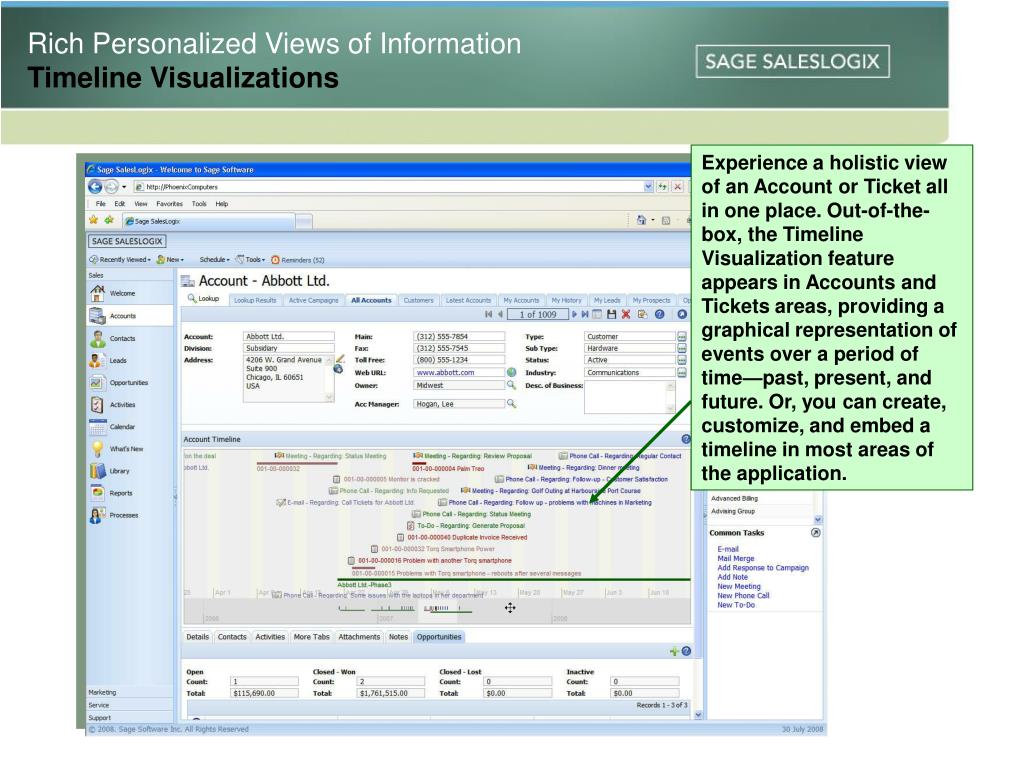Click the Duplicate Invoice Received timeline event

pos(462,537)
